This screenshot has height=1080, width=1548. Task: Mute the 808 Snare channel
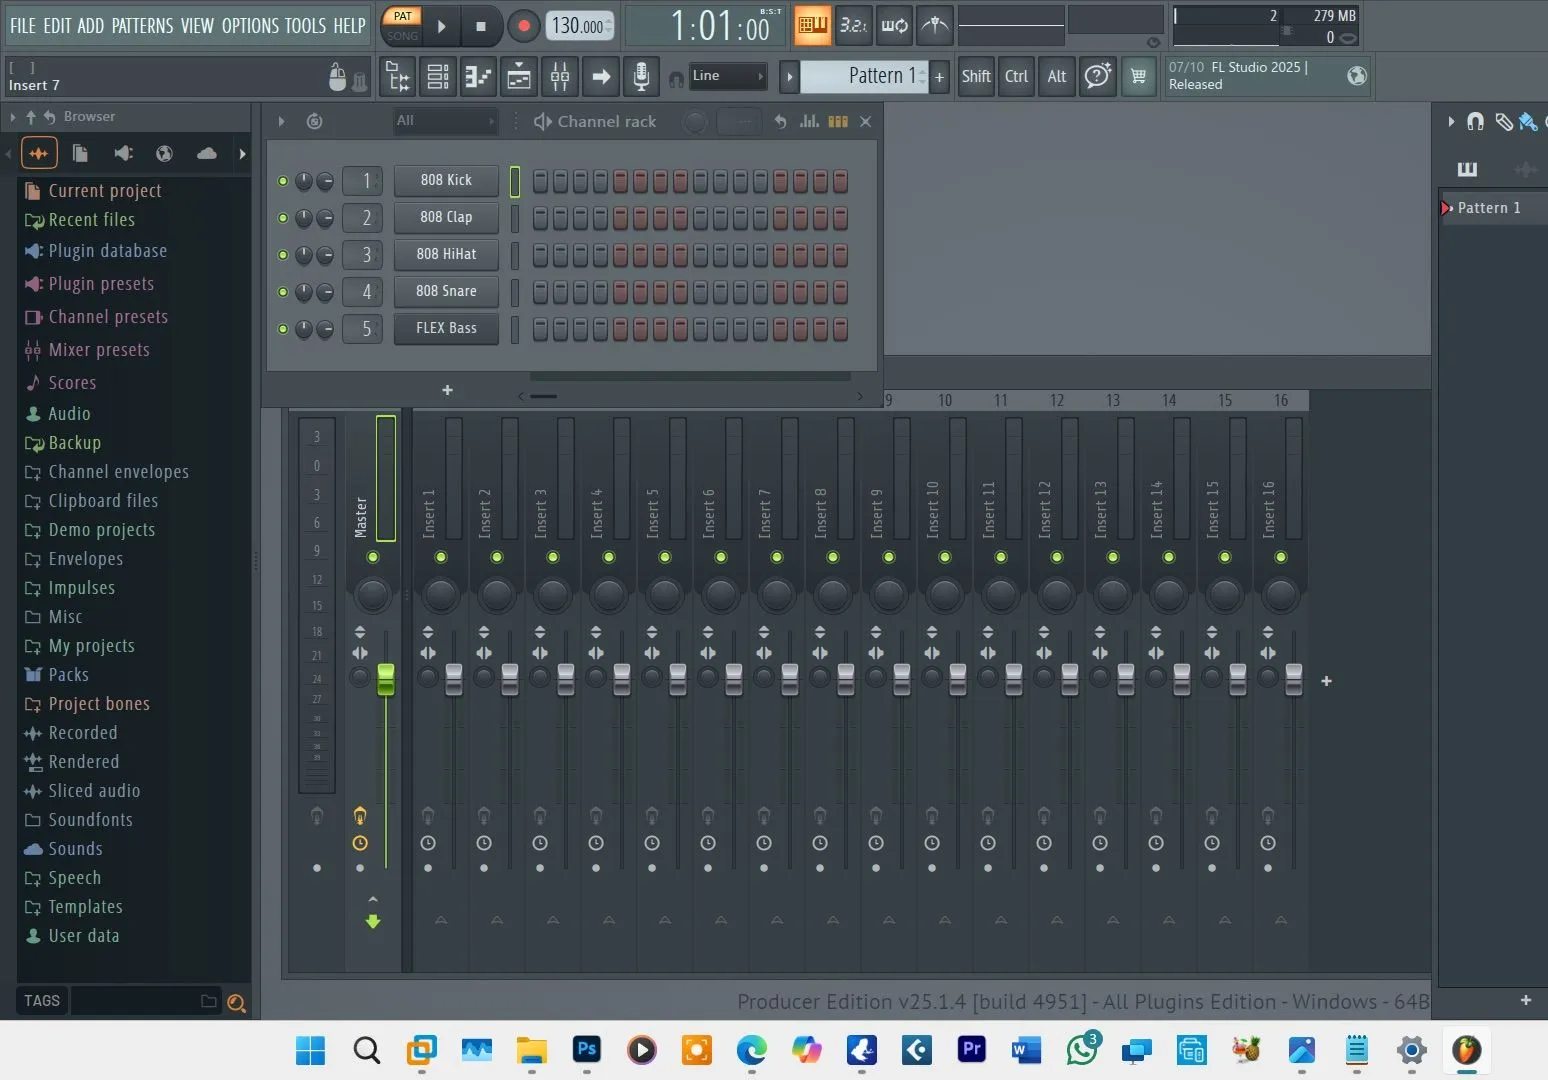click(283, 292)
